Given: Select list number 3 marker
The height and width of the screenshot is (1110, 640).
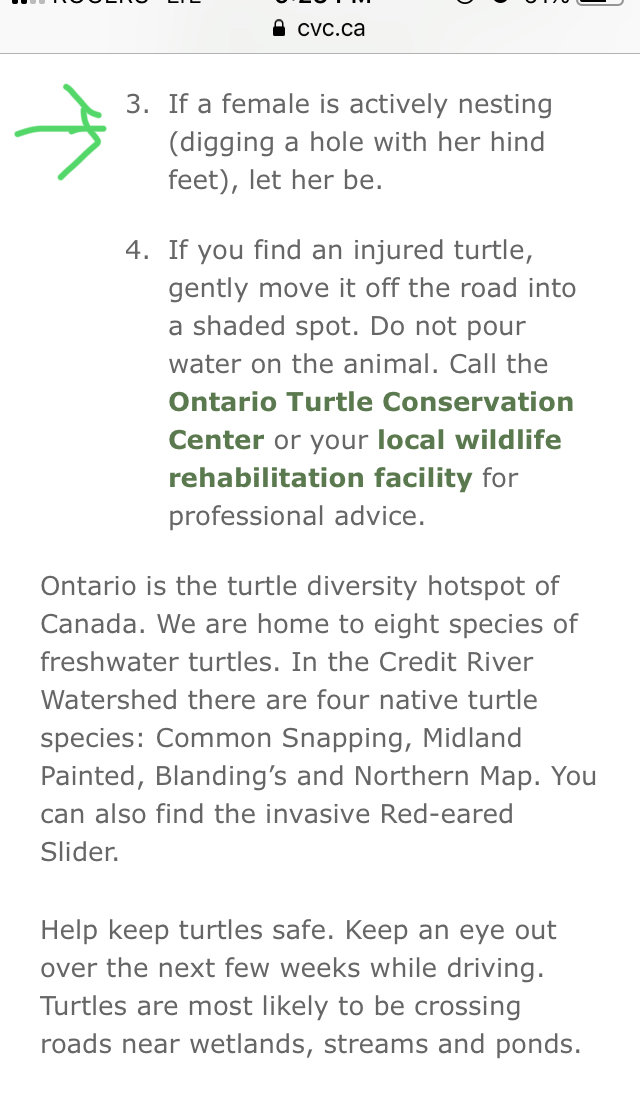Looking at the screenshot, I should click(137, 104).
